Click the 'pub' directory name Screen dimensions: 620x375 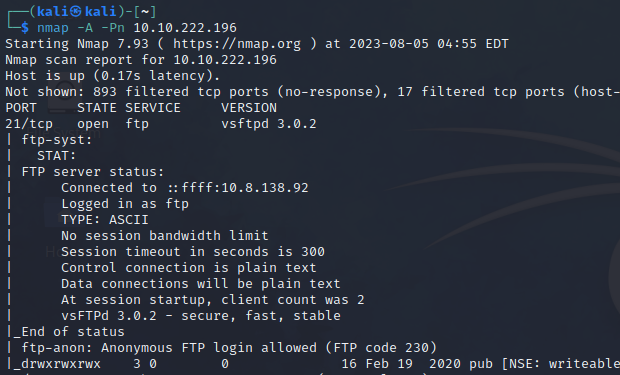coord(480,364)
